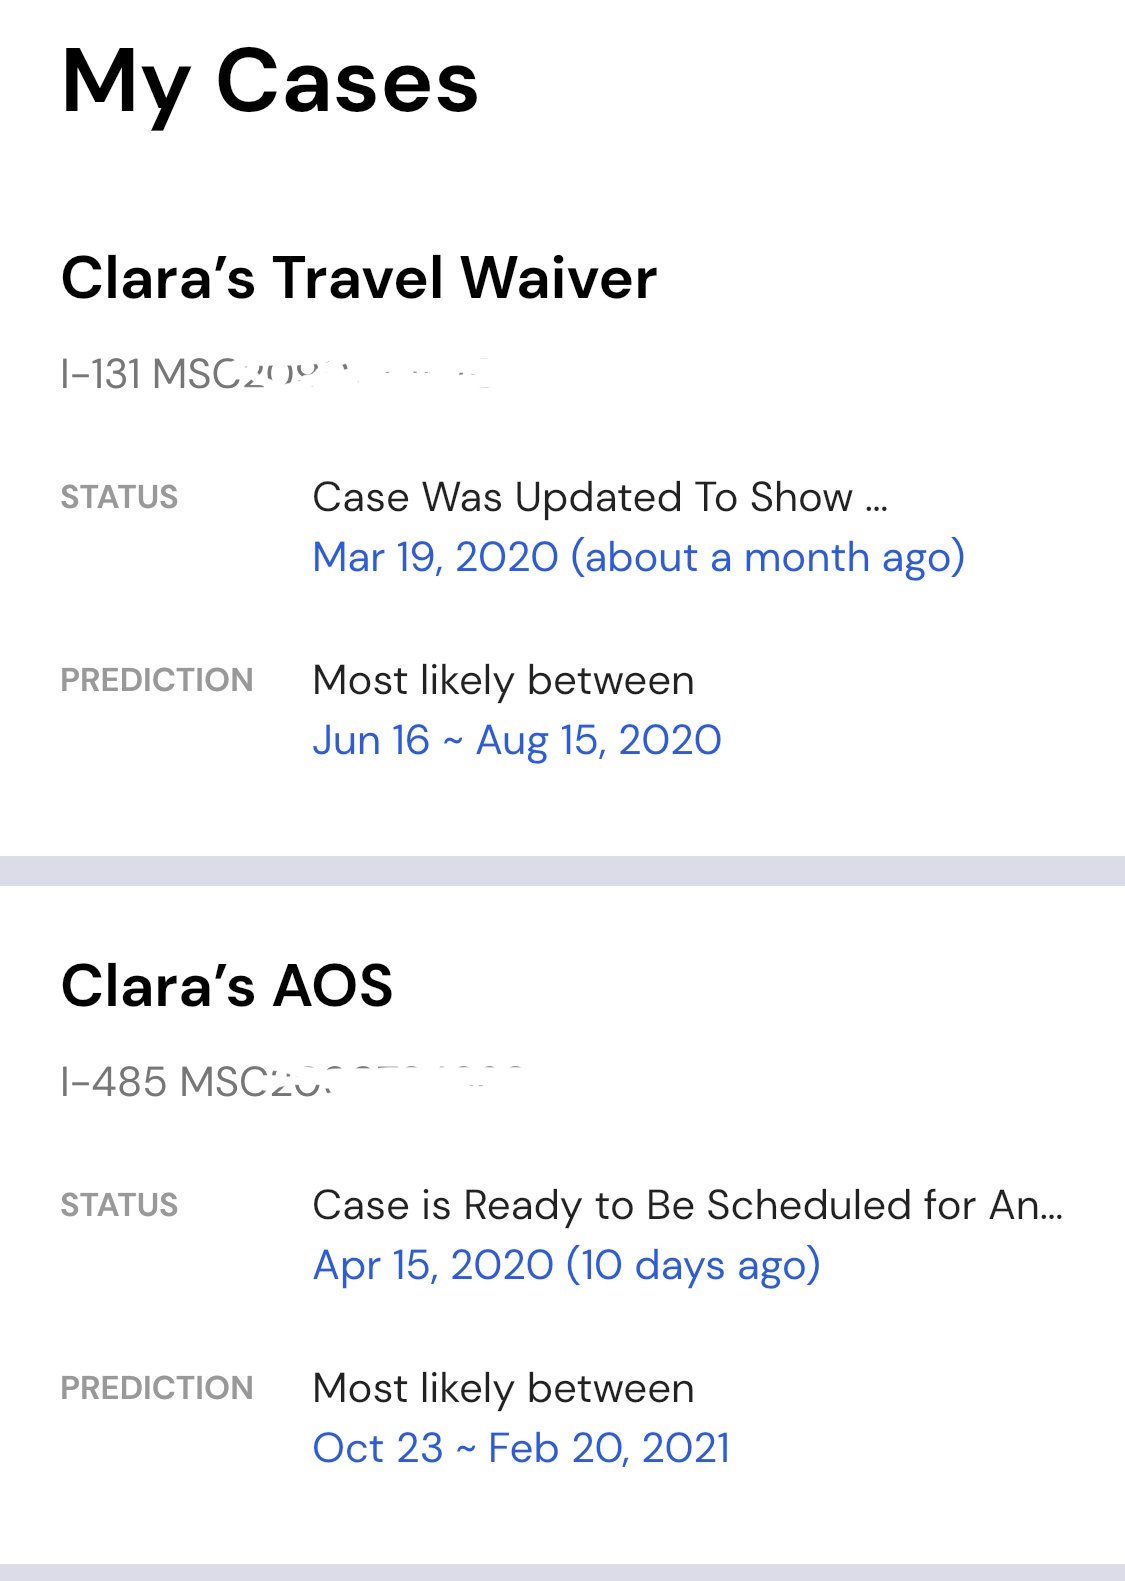Tap the divider between the two cases
This screenshot has height=1581, width=1125.
pos(562,871)
